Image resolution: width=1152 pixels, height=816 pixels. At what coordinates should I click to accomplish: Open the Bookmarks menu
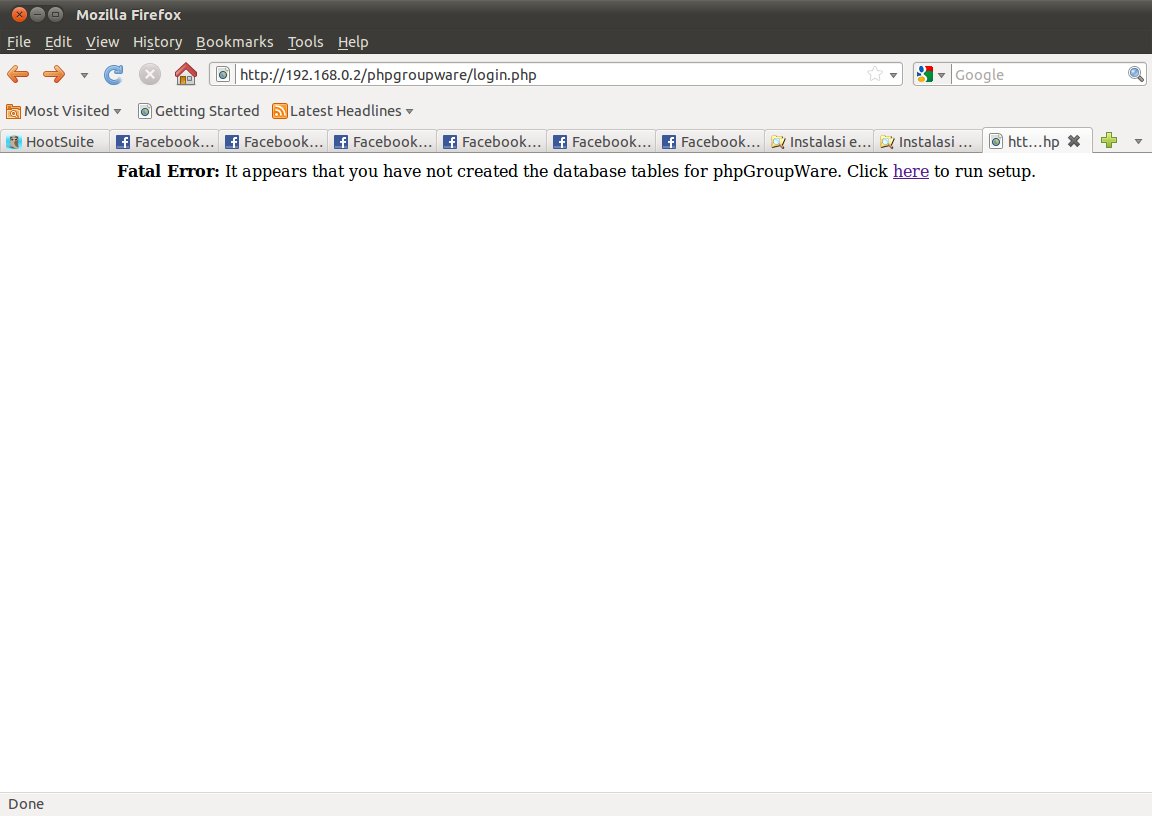234,42
